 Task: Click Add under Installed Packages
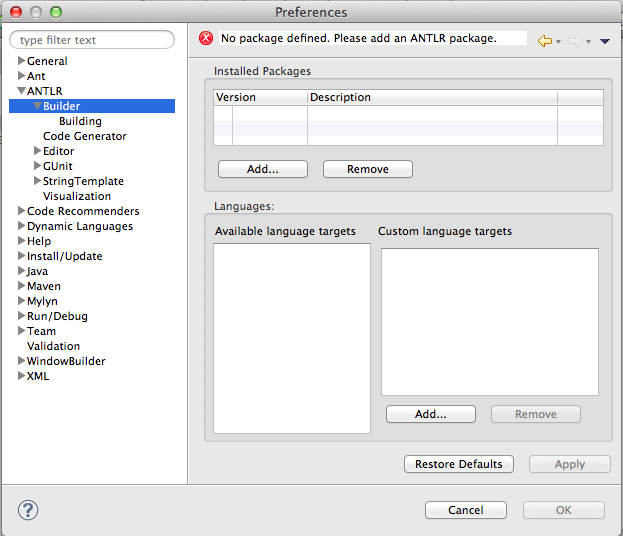(263, 169)
